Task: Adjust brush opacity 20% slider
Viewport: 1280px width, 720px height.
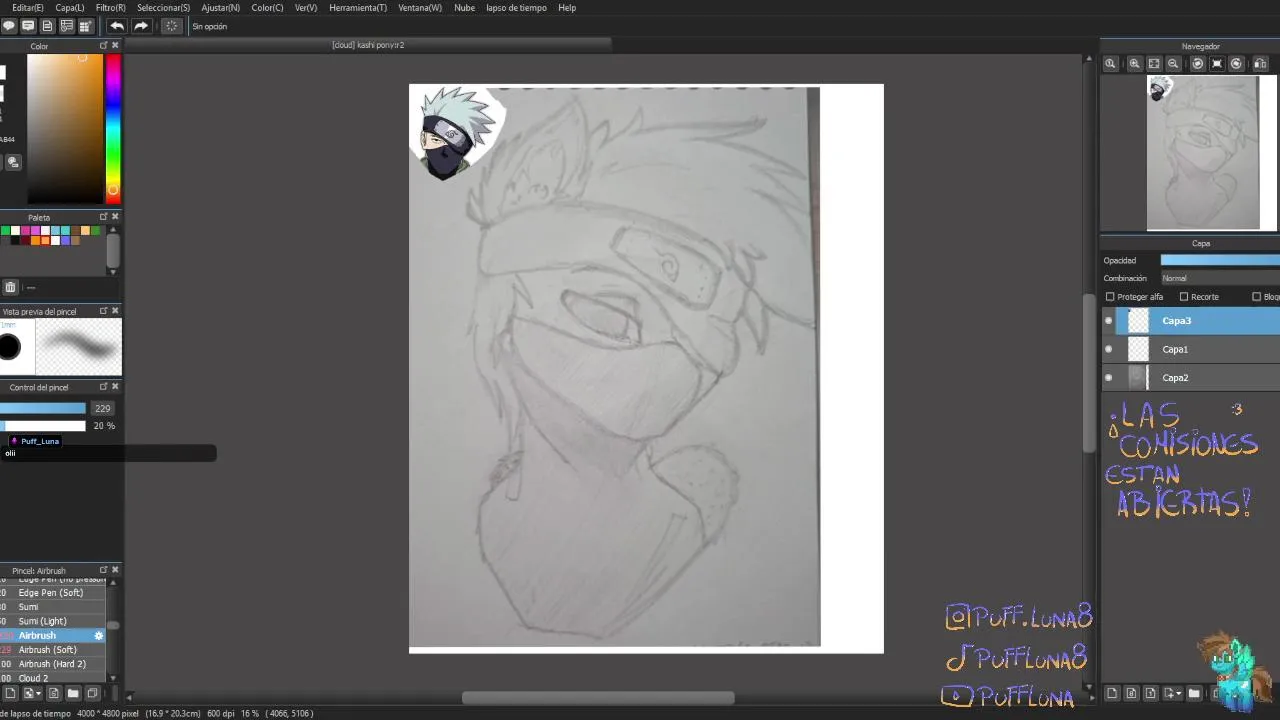Action: coord(43,426)
